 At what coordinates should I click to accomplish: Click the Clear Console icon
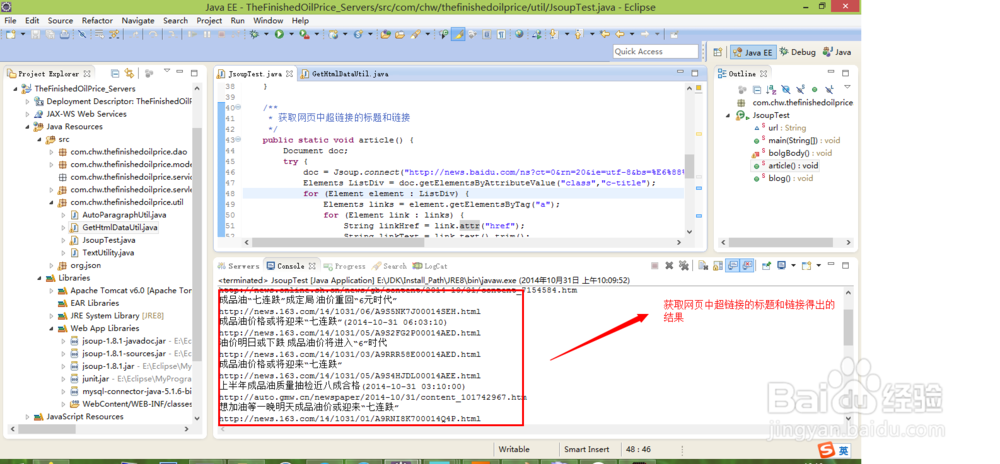click(x=703, y=265)
